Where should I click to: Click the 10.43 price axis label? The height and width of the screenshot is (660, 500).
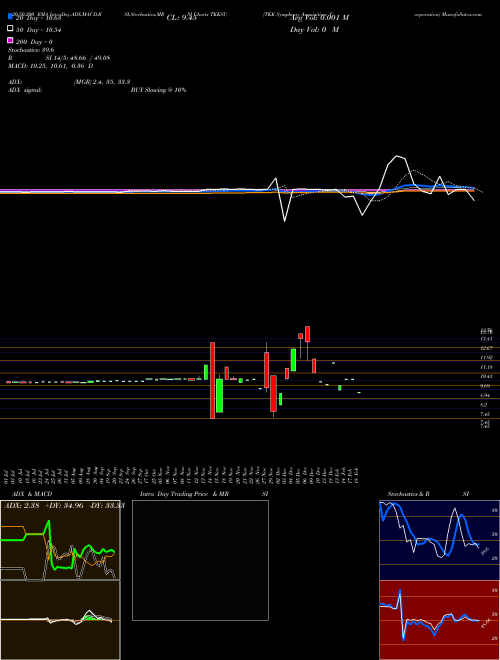click(486, 376)
